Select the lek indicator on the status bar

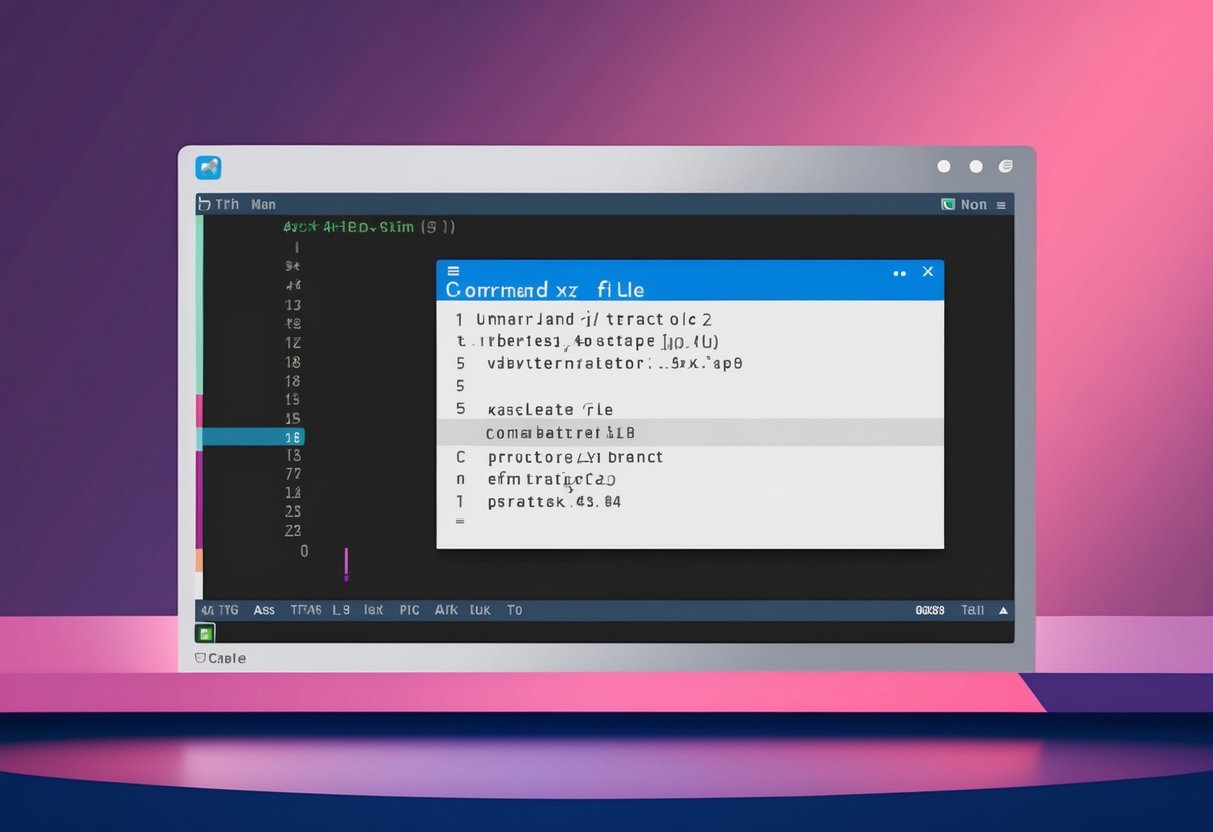[x=373, y=610]
